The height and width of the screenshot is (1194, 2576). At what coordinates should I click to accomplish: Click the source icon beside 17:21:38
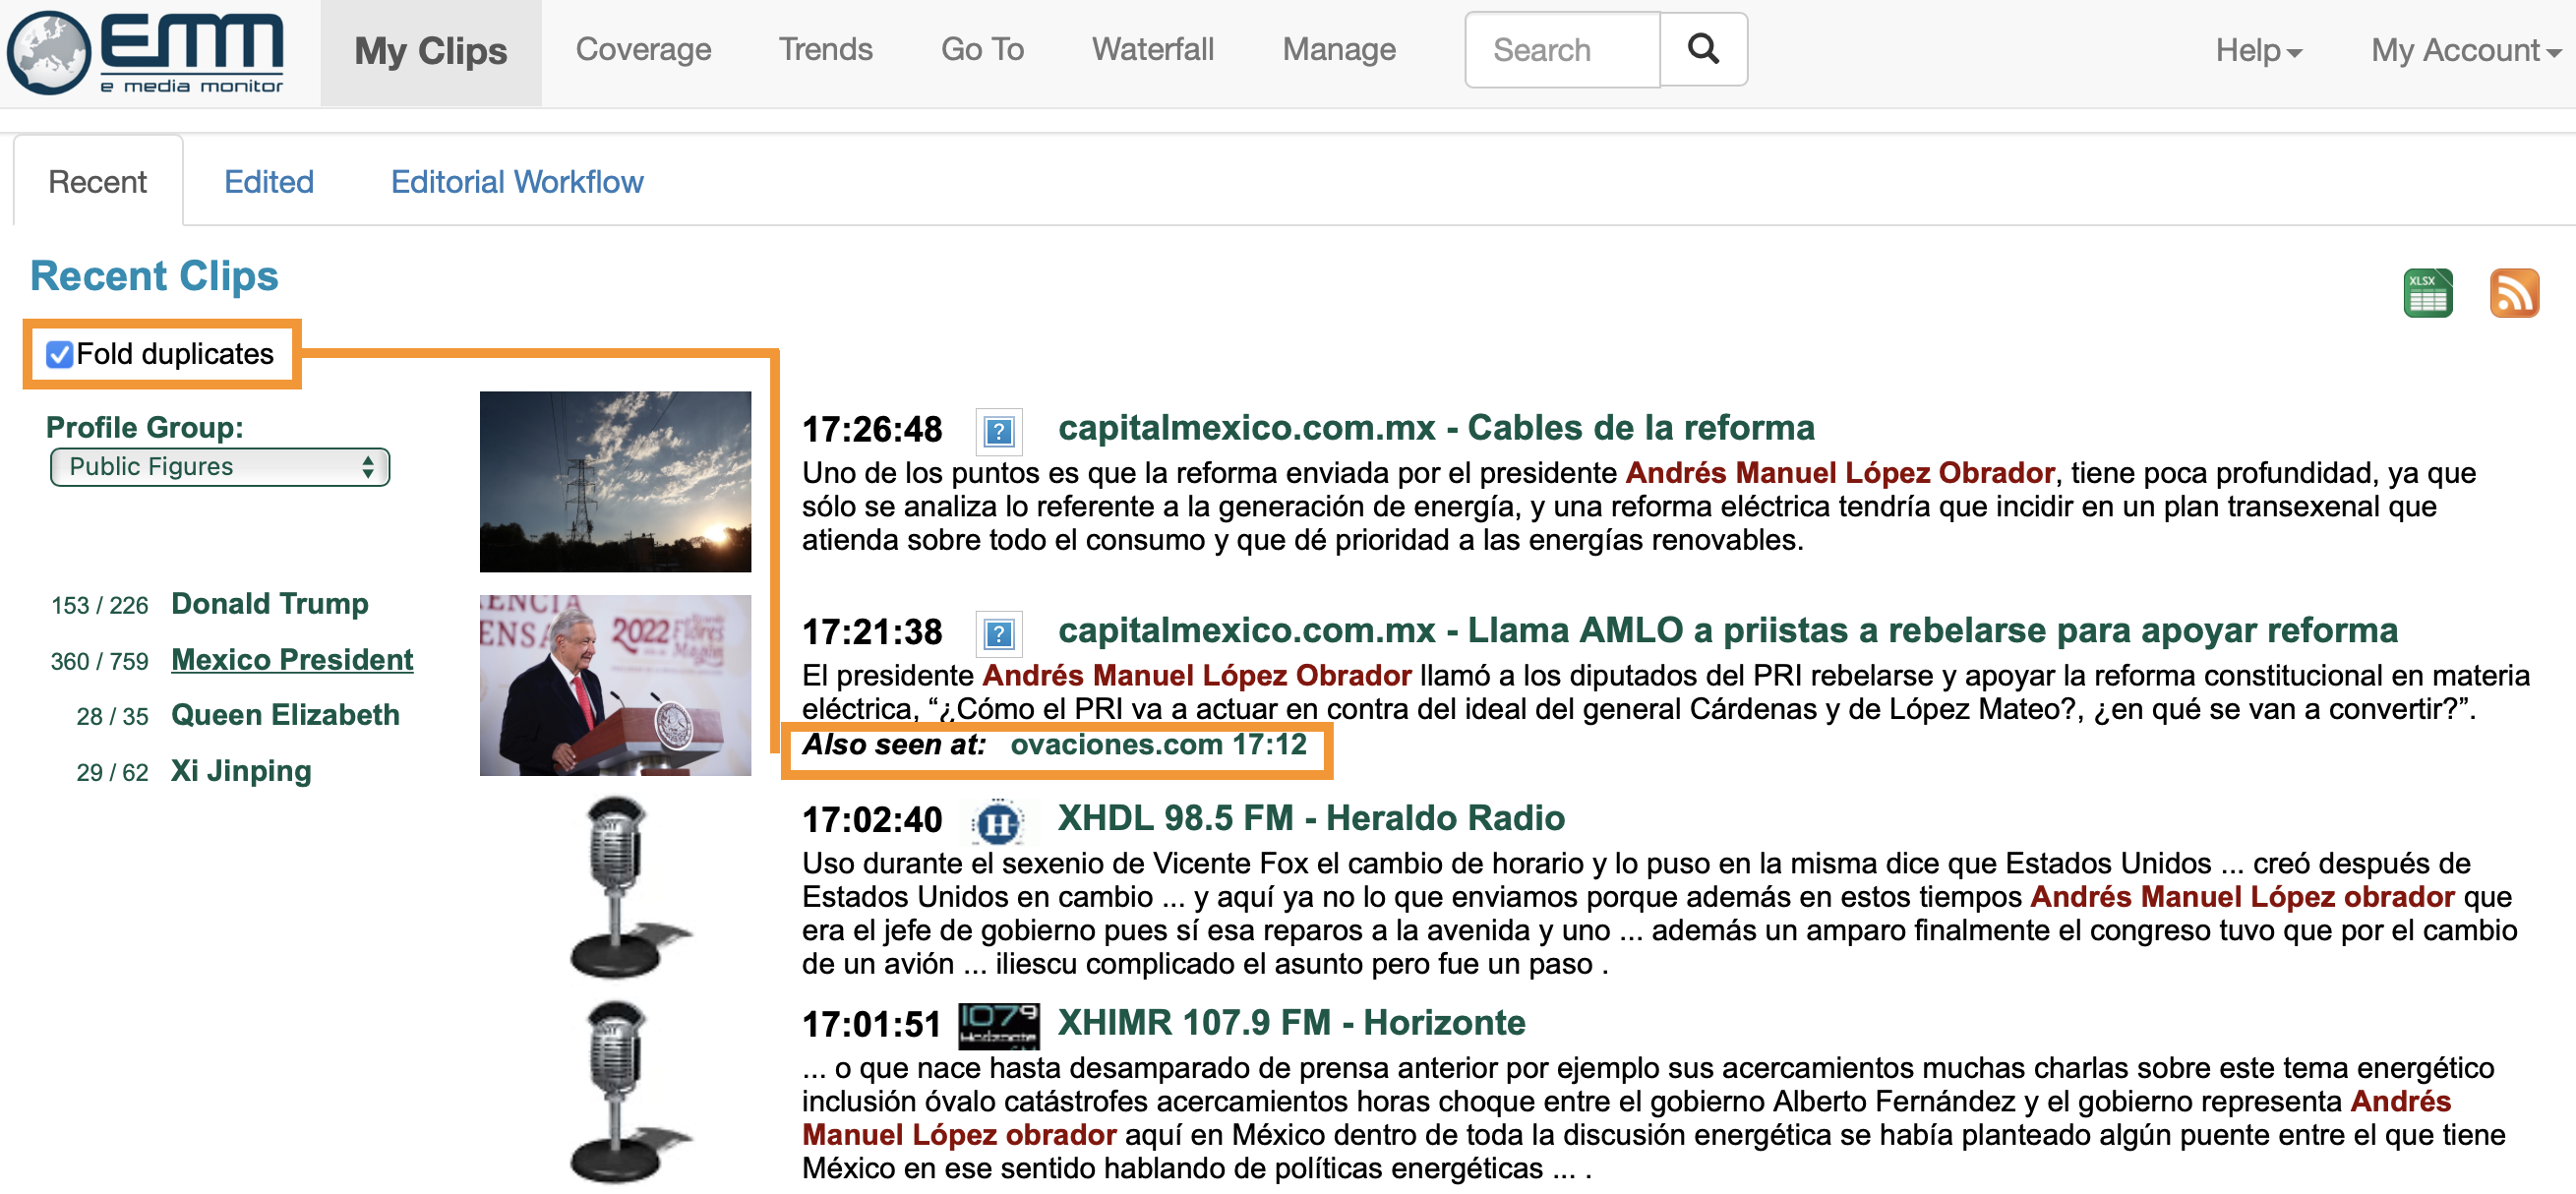[x=998, y=633]
